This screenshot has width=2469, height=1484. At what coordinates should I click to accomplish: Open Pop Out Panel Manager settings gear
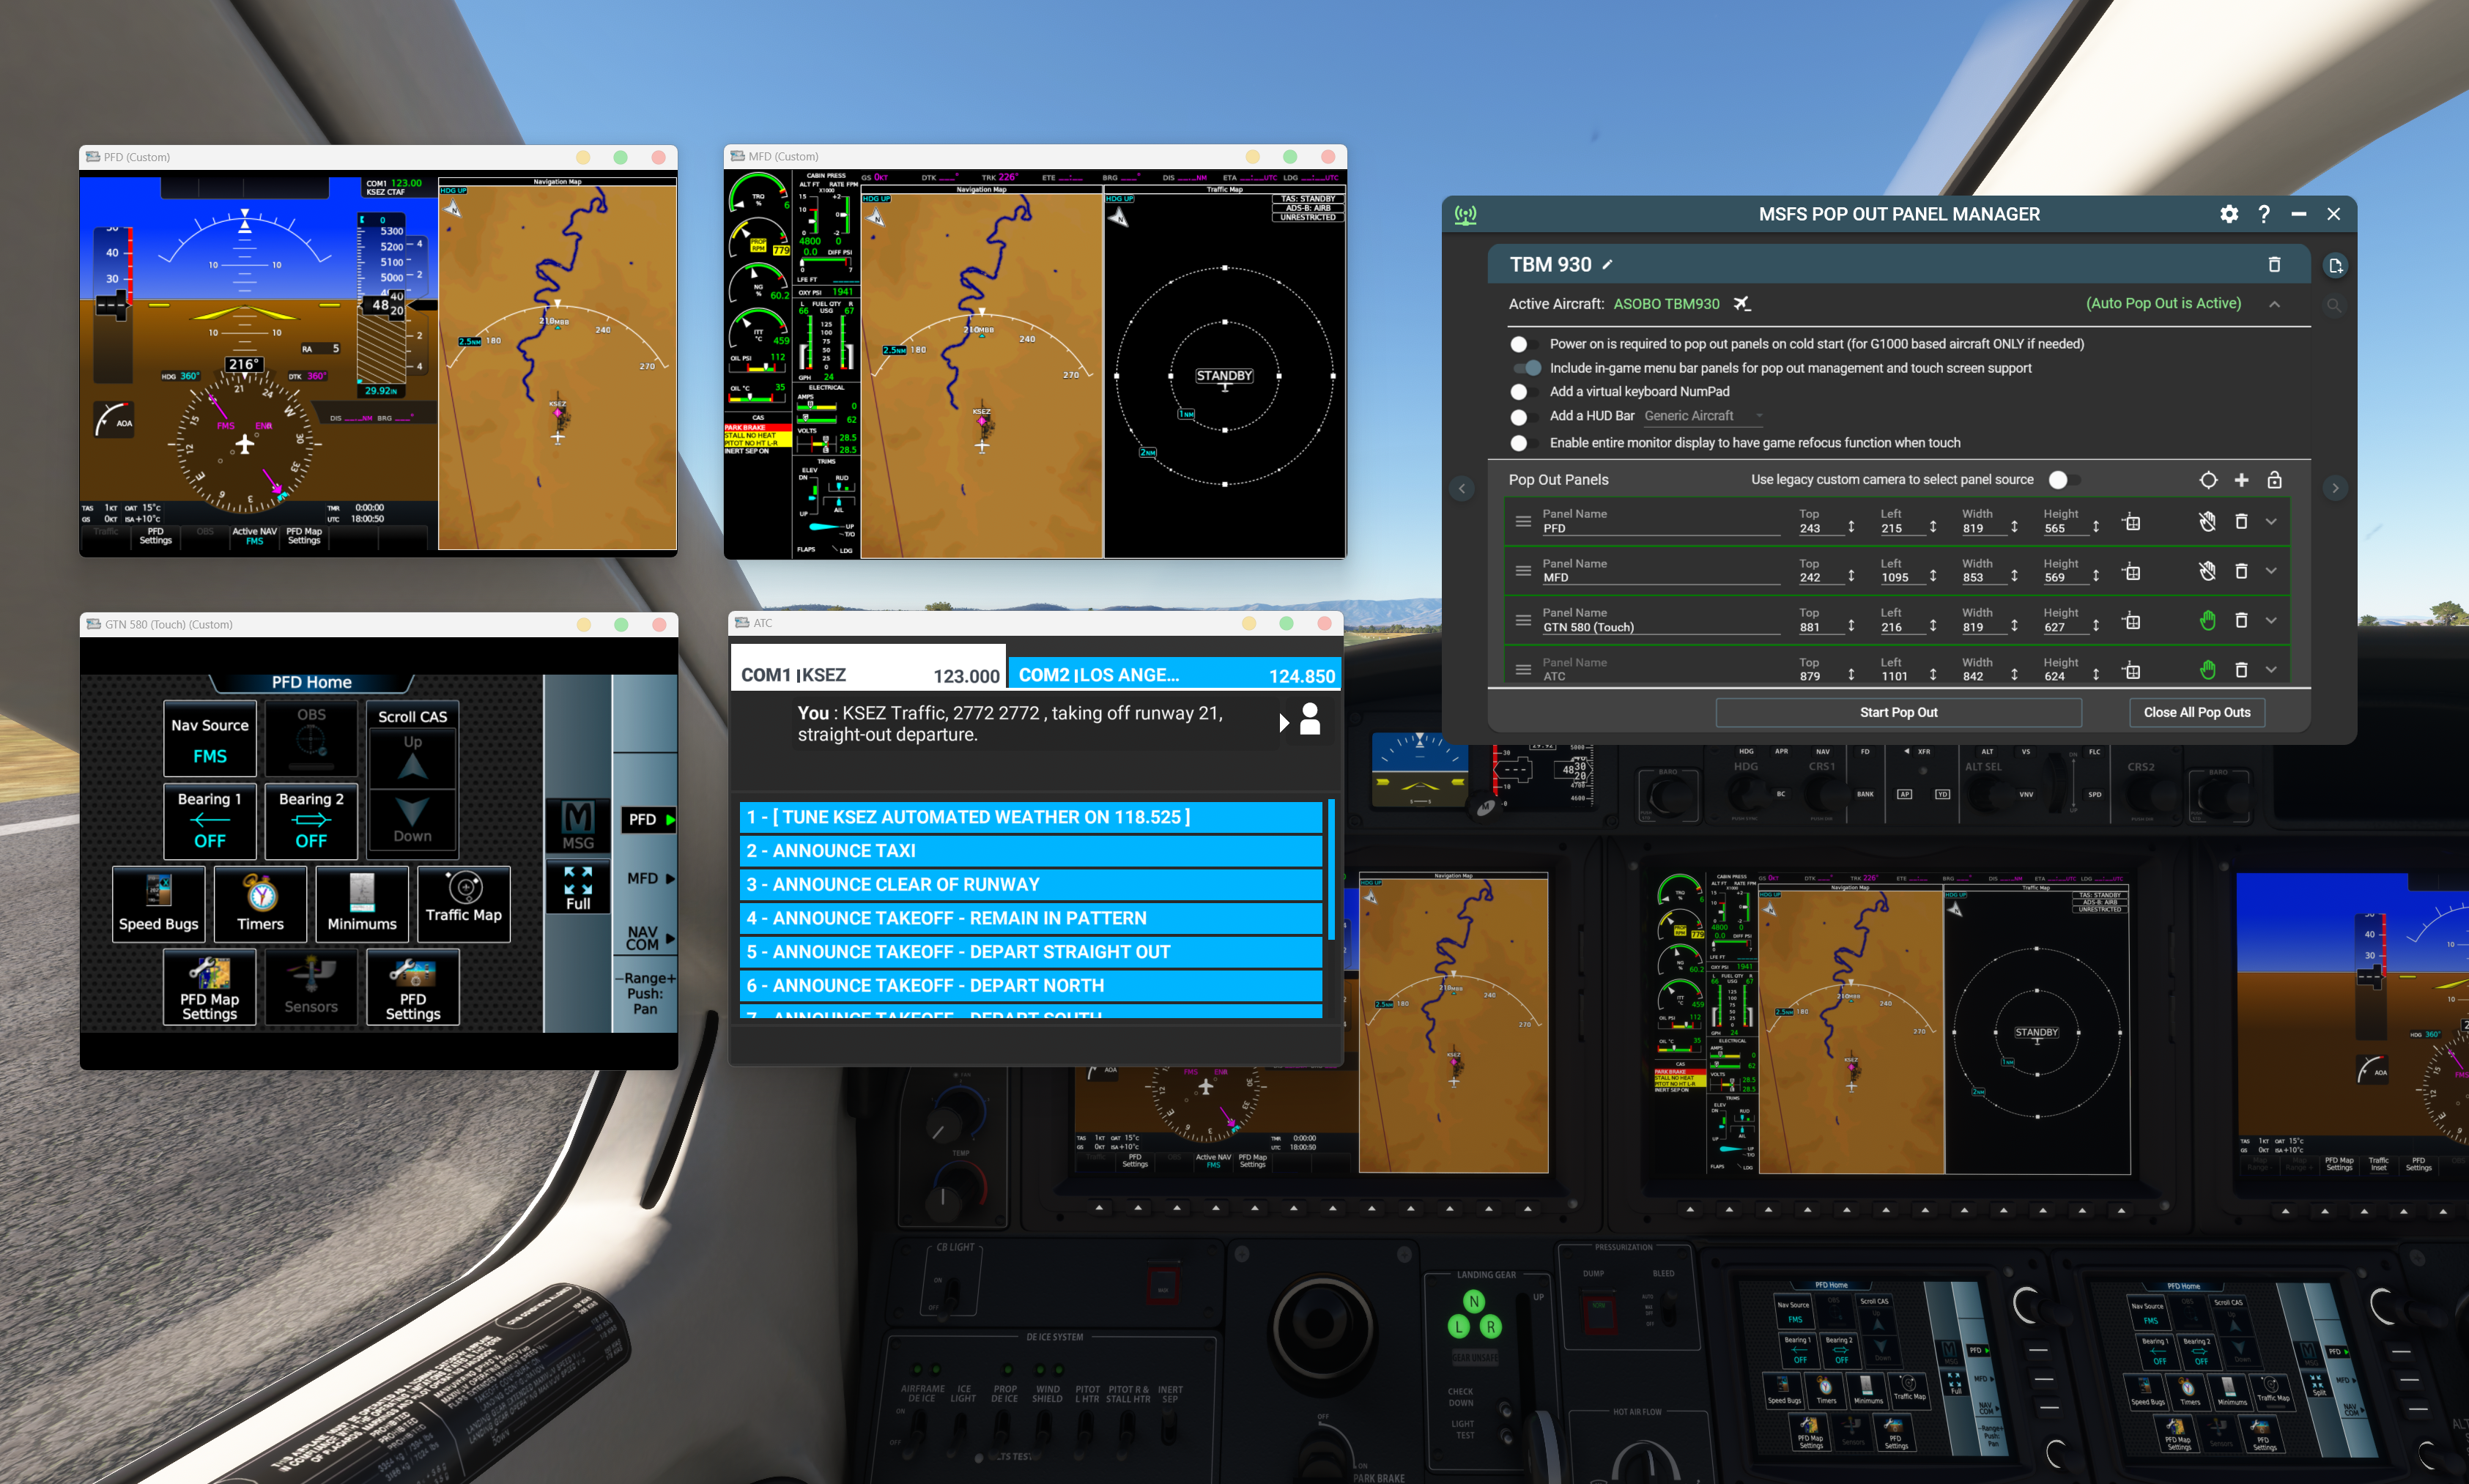pyautogui.click(x=2228, y=214)
